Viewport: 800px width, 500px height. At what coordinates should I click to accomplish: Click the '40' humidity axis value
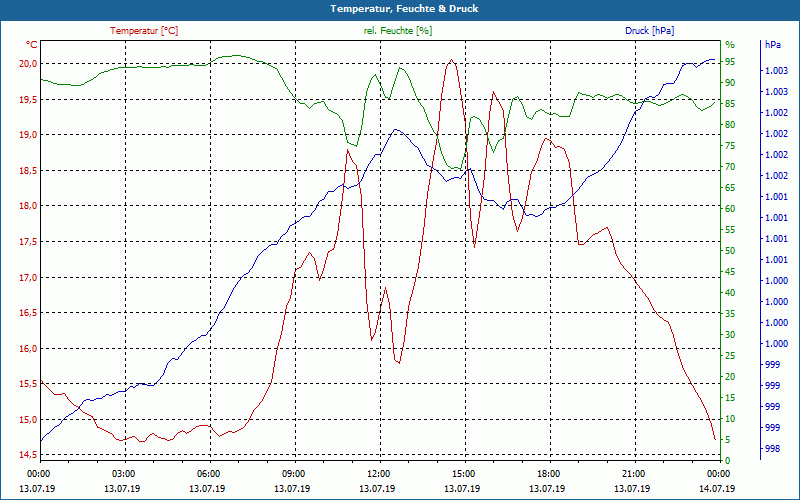pos(730,293)
